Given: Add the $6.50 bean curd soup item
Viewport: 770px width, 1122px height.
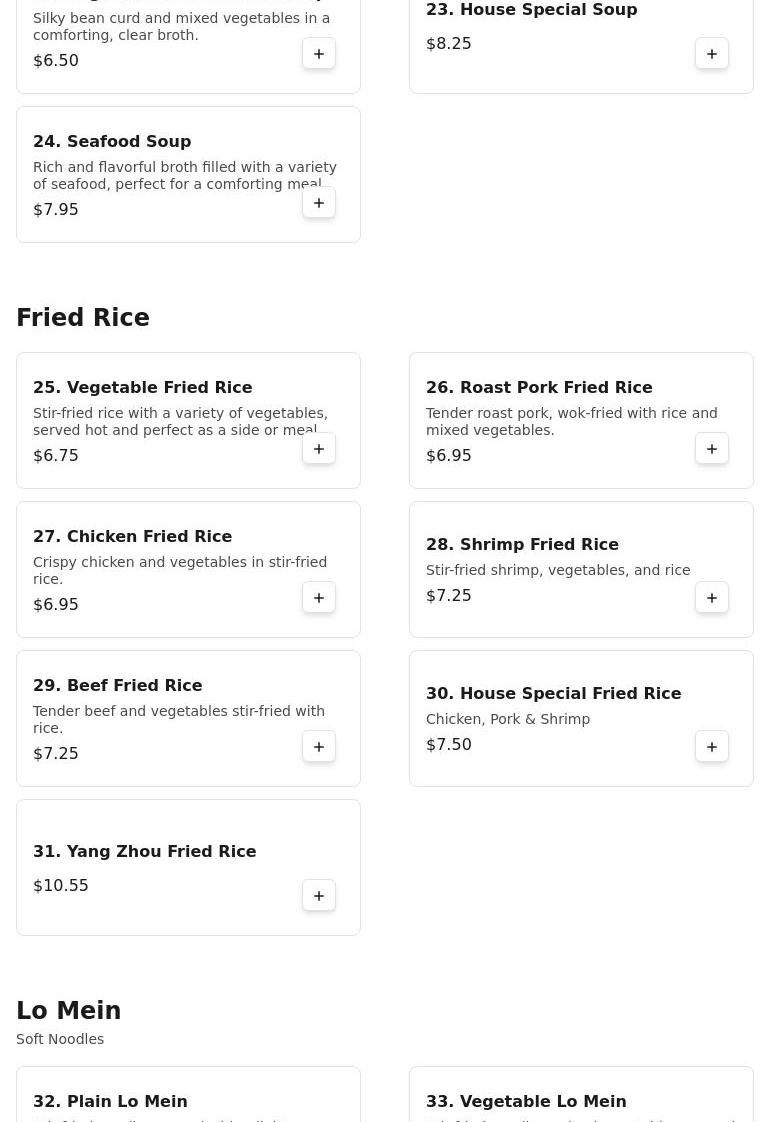Looking at the screenshot, I should (x=319, y=54).
